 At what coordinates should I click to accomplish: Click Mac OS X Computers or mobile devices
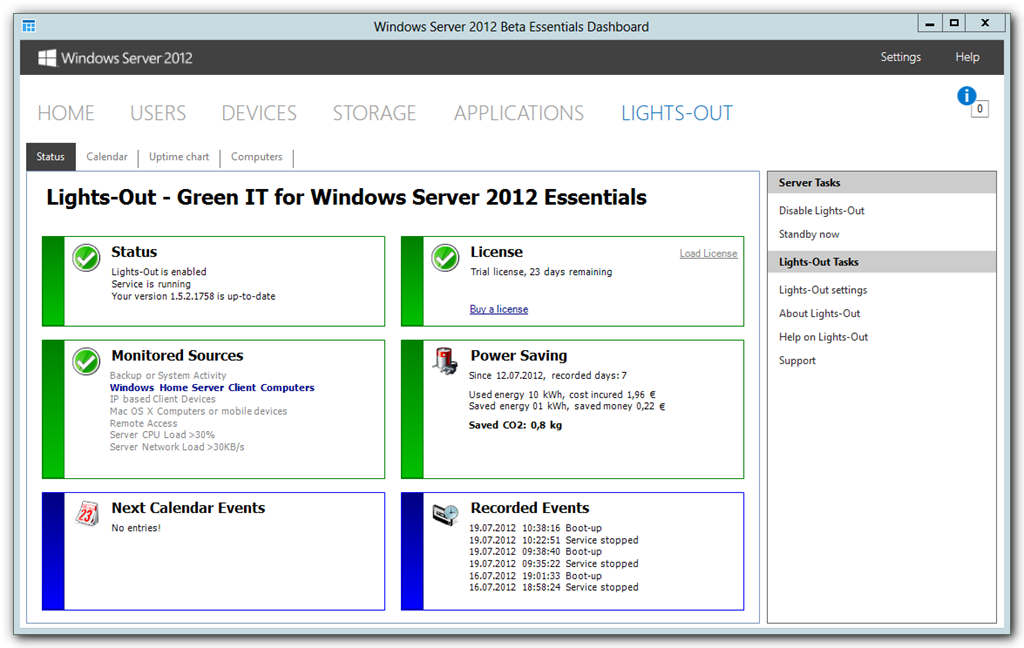[x=199, y=411]
